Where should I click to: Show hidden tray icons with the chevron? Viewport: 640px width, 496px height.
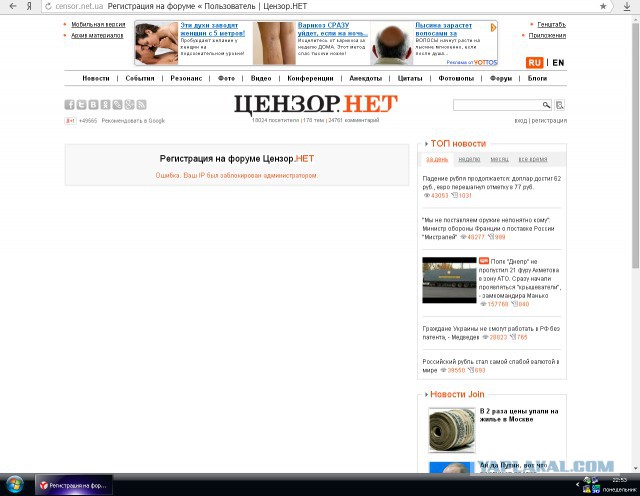578,485
